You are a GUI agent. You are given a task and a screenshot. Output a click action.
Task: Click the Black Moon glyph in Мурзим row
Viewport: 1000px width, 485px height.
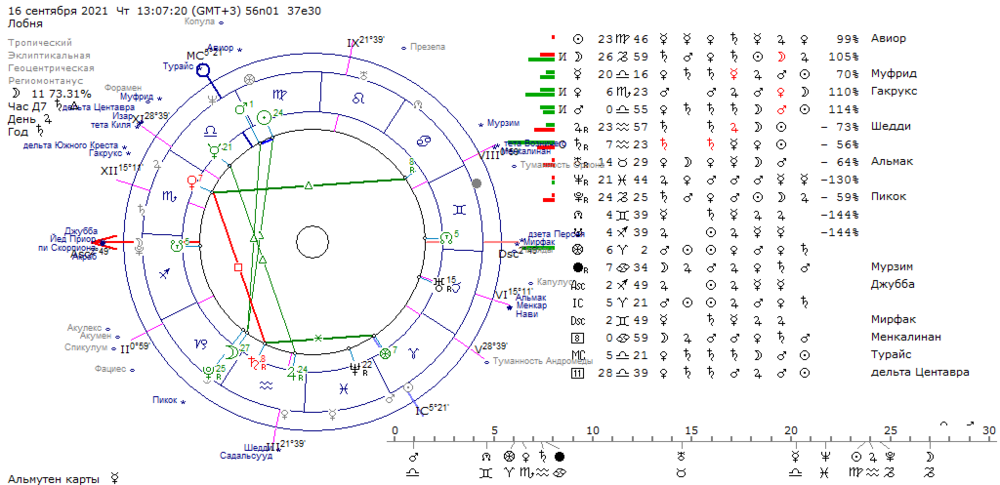point(579,267)
